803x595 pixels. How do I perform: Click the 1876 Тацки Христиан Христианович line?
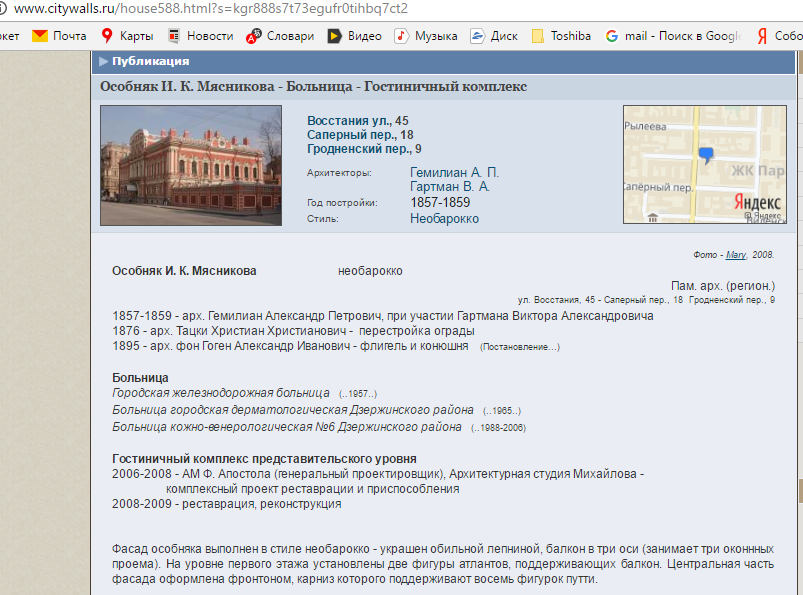click(293, 331)
